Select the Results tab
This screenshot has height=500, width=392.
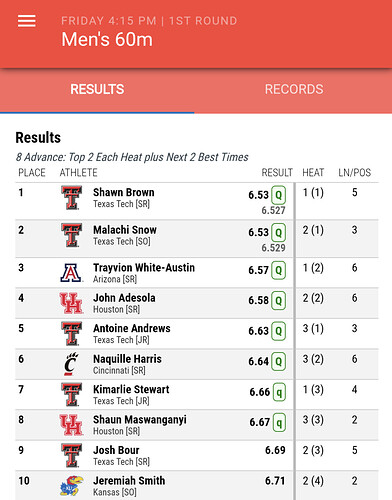click(97, 89)
